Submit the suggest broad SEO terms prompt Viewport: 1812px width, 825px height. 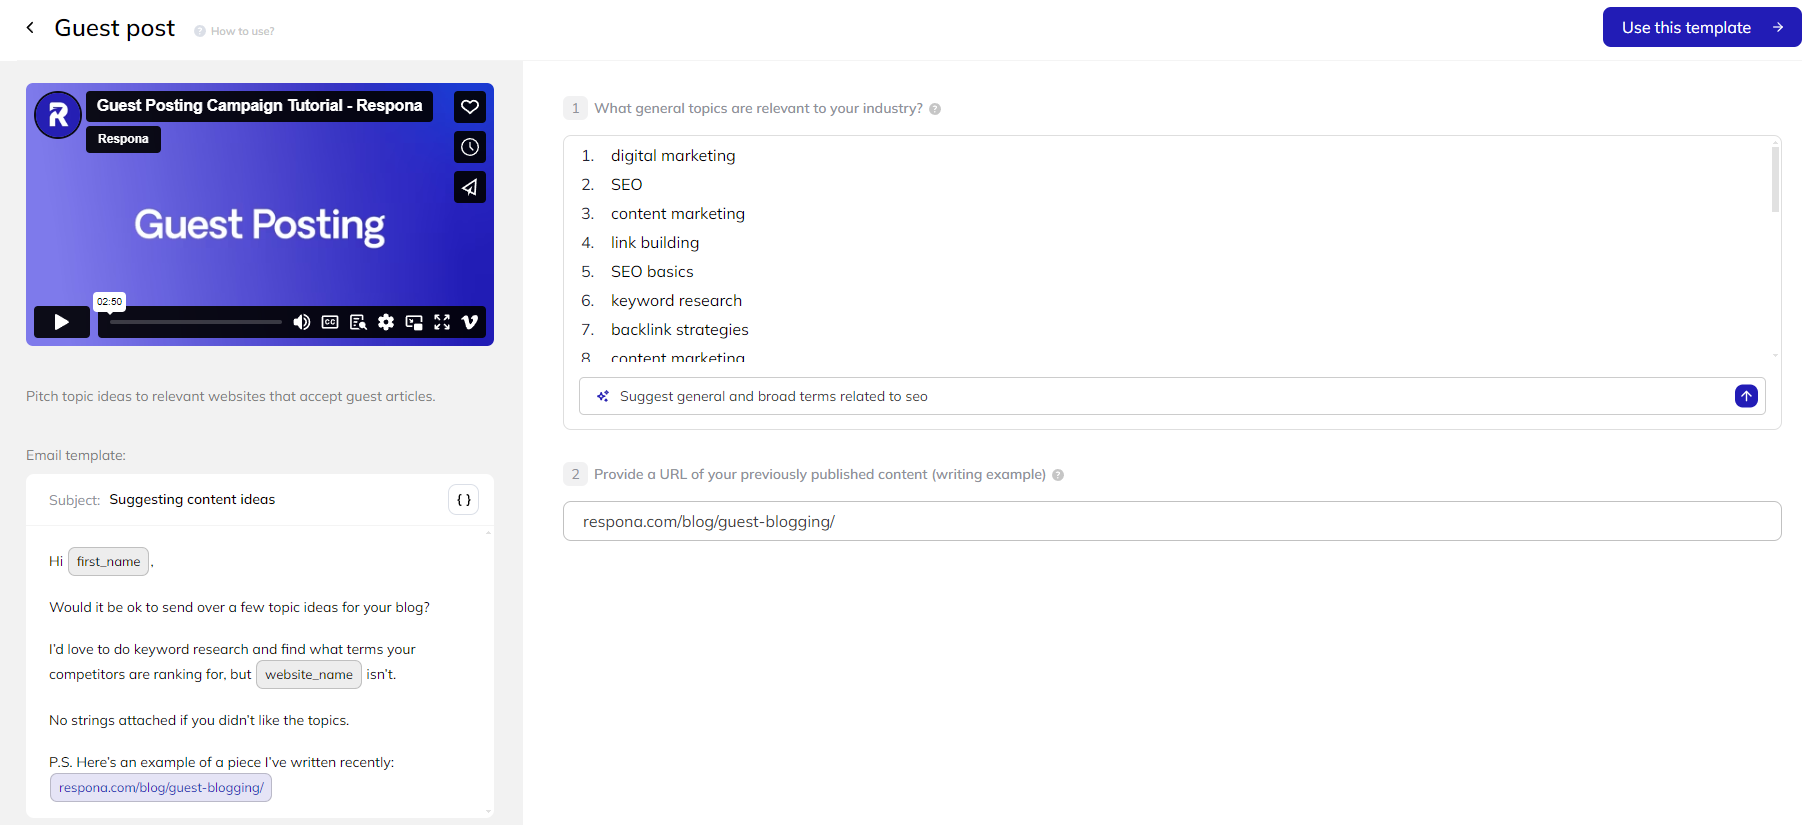(x=1746, y=396)
